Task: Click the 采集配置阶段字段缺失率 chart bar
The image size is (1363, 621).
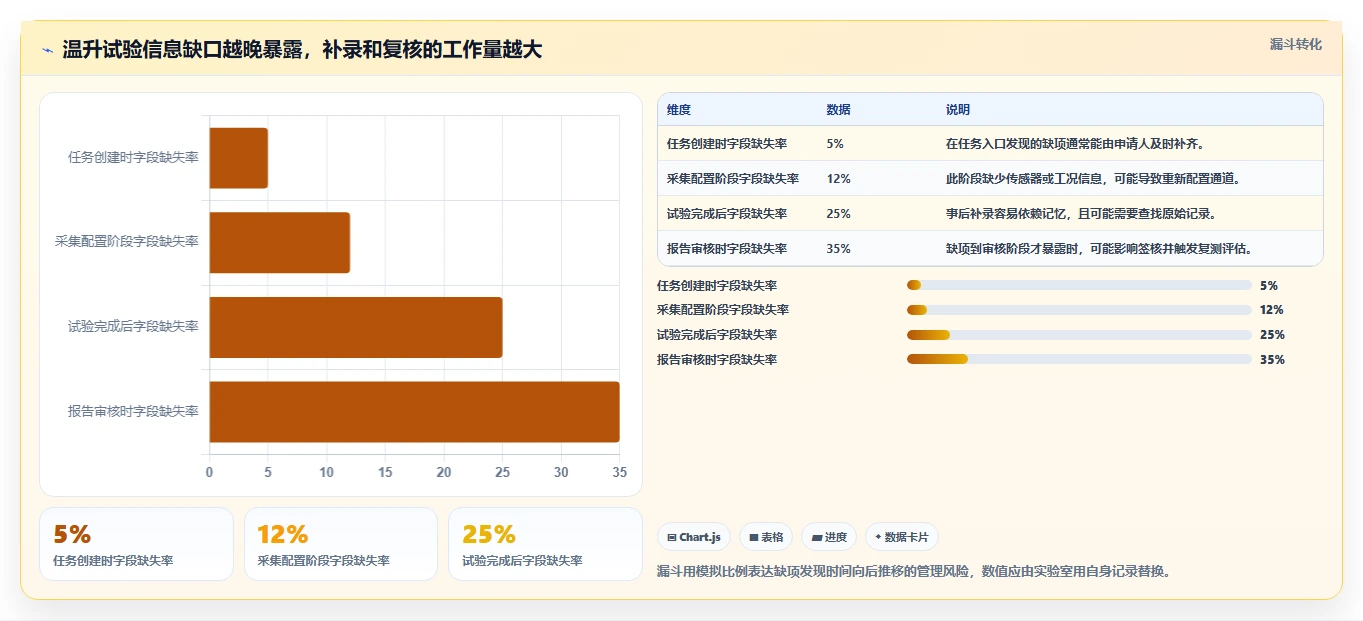Action: (279, 242)
